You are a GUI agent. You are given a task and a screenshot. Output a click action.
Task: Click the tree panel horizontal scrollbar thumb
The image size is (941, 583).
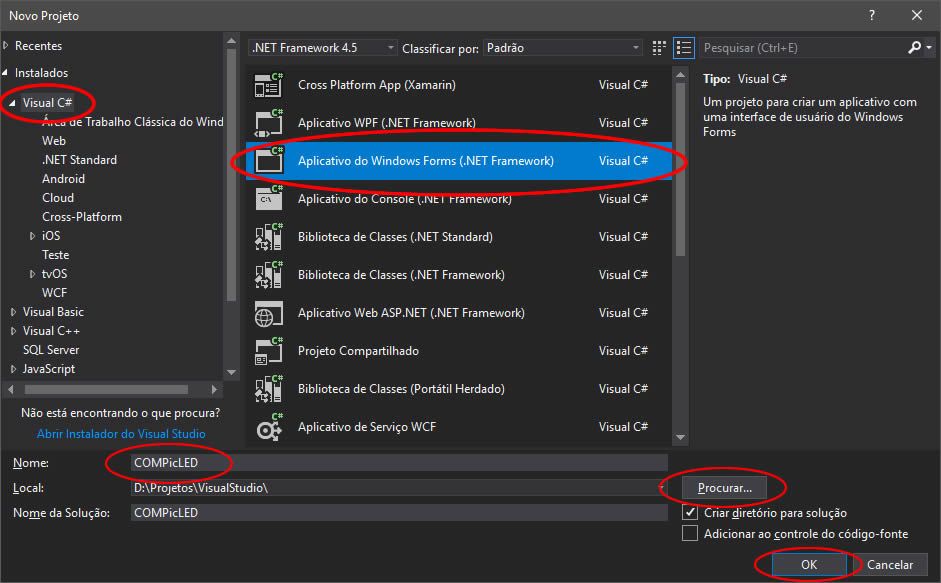click(106, 390)
